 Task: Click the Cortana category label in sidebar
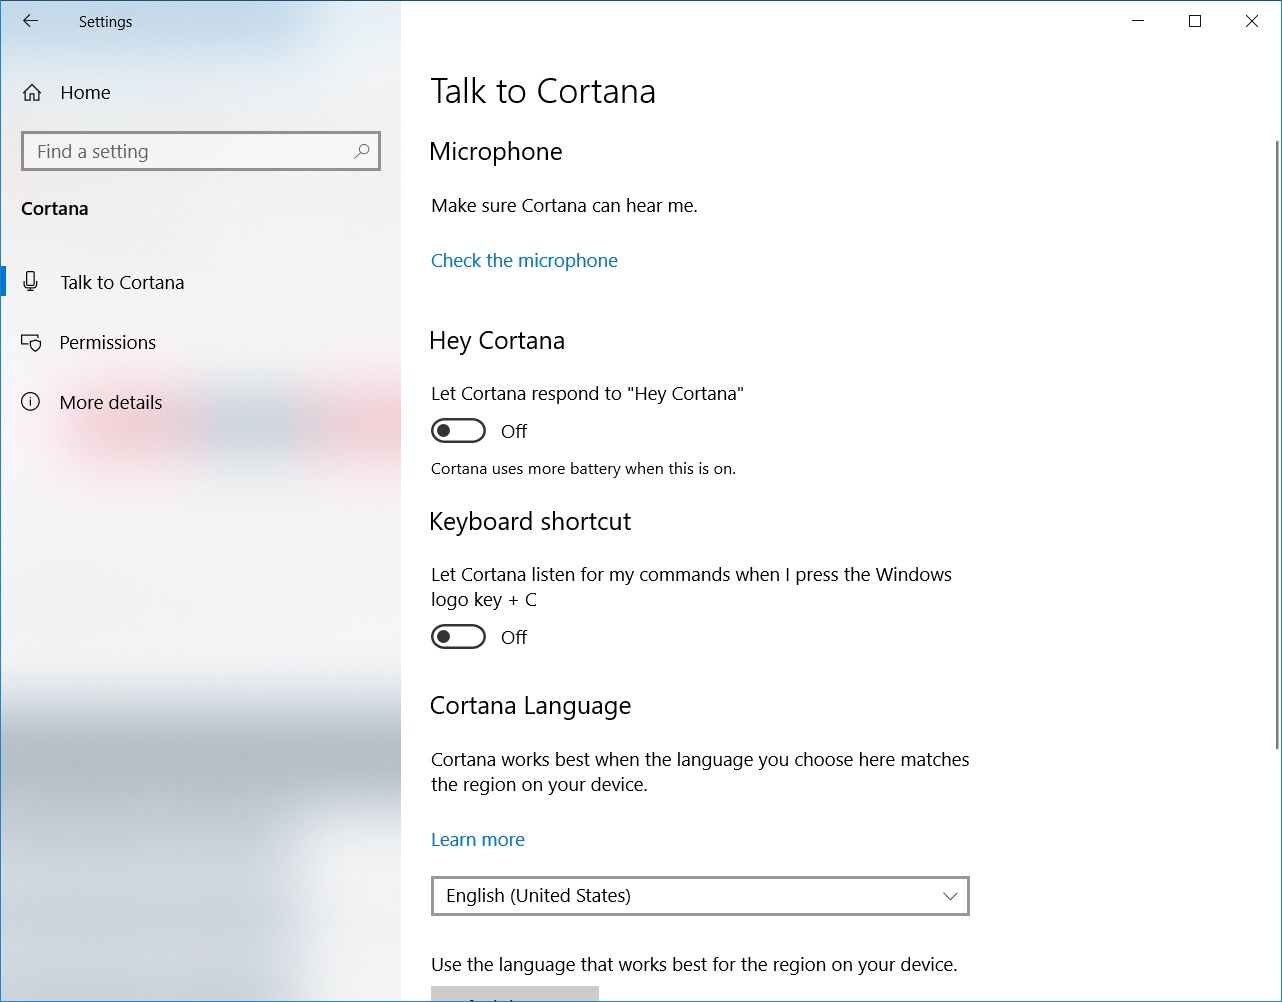55,208
